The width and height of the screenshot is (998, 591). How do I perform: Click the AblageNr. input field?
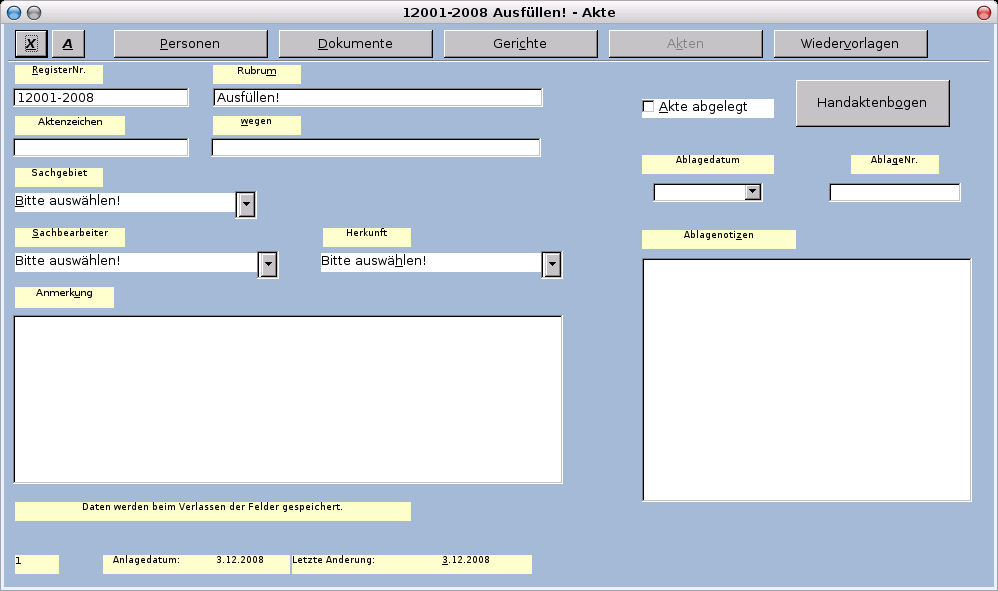tap(894, 192)
